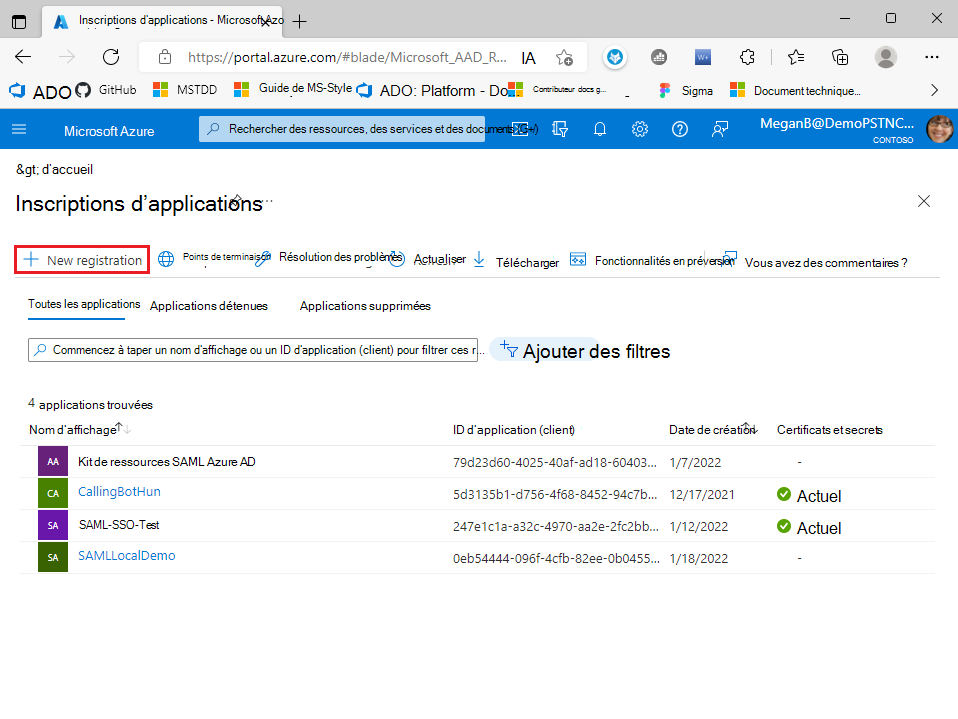Click the Actuel status for SAML-SSO-Test
The image size is (958, 719).
pos(809,527)
